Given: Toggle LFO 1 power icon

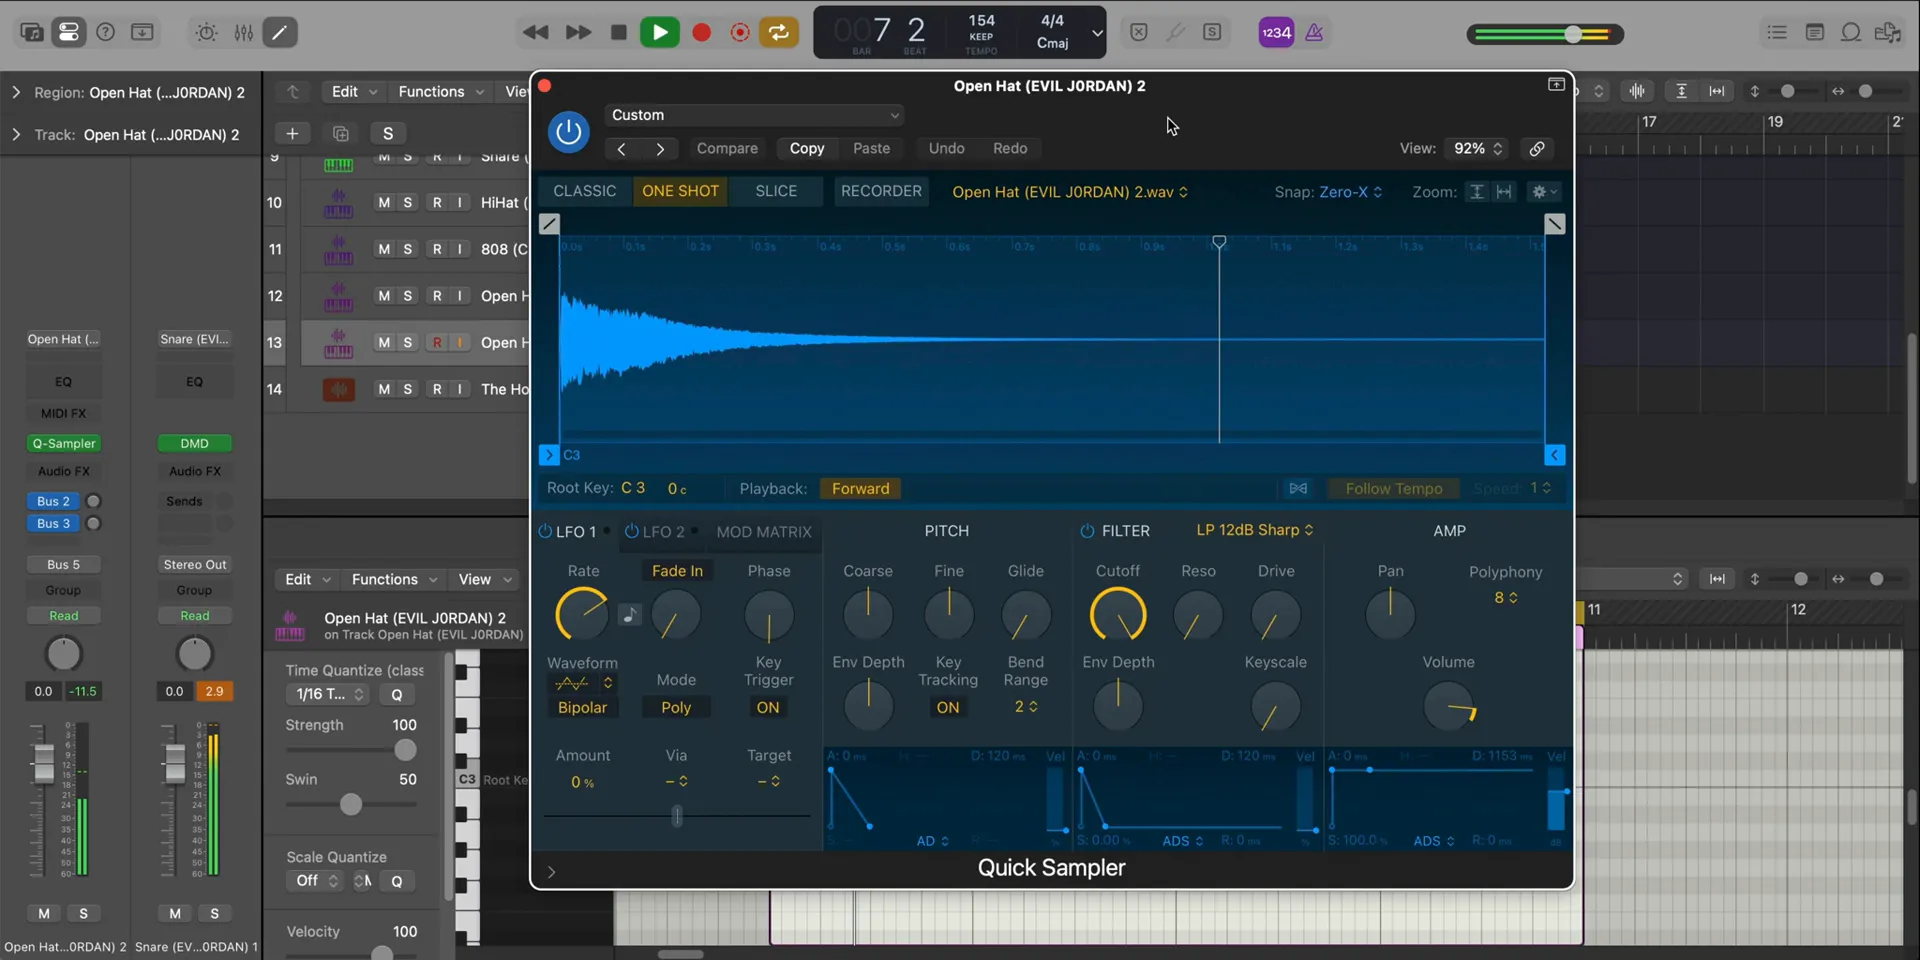Looking at the screenshot, I should 545,531.
